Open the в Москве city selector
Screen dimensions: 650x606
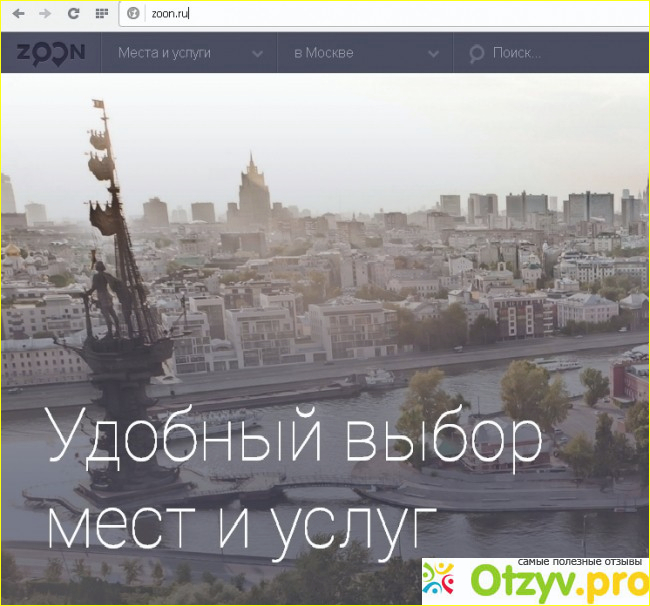[x=323, y=53]
